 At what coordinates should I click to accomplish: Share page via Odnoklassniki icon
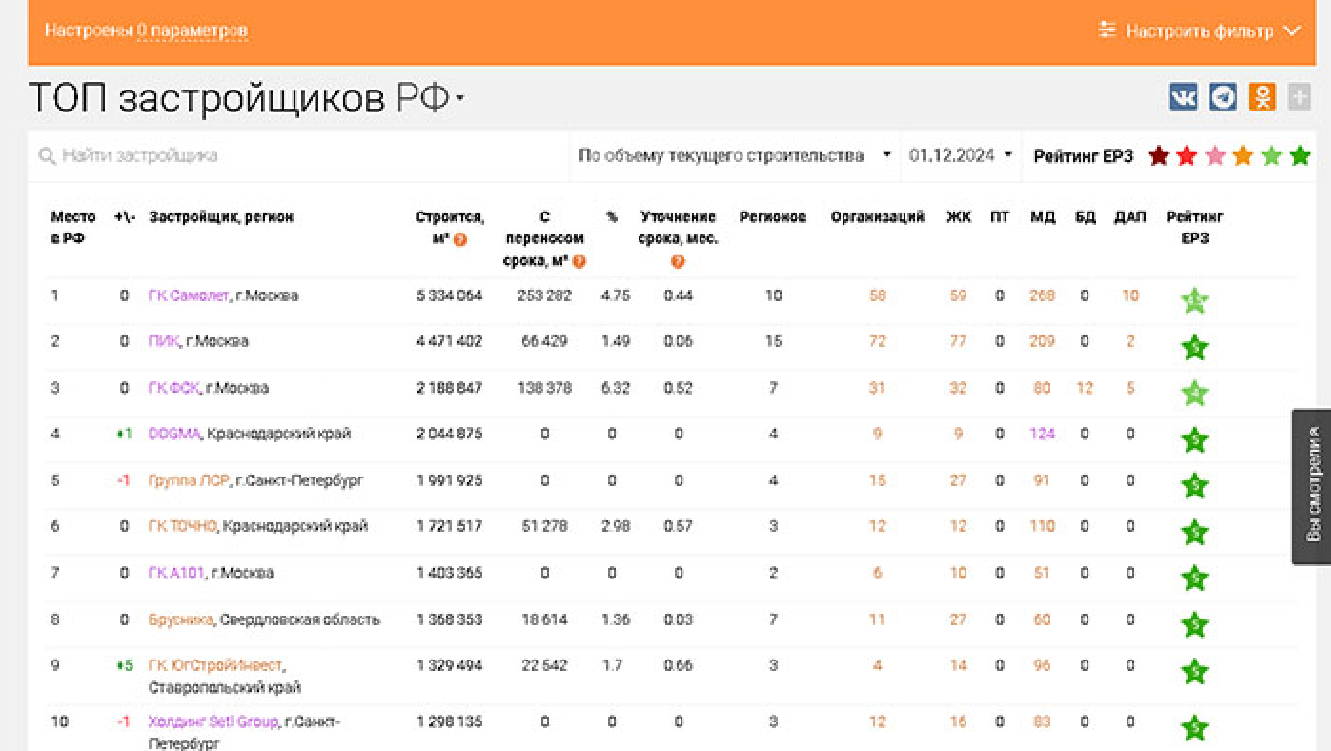point(1262,97)
